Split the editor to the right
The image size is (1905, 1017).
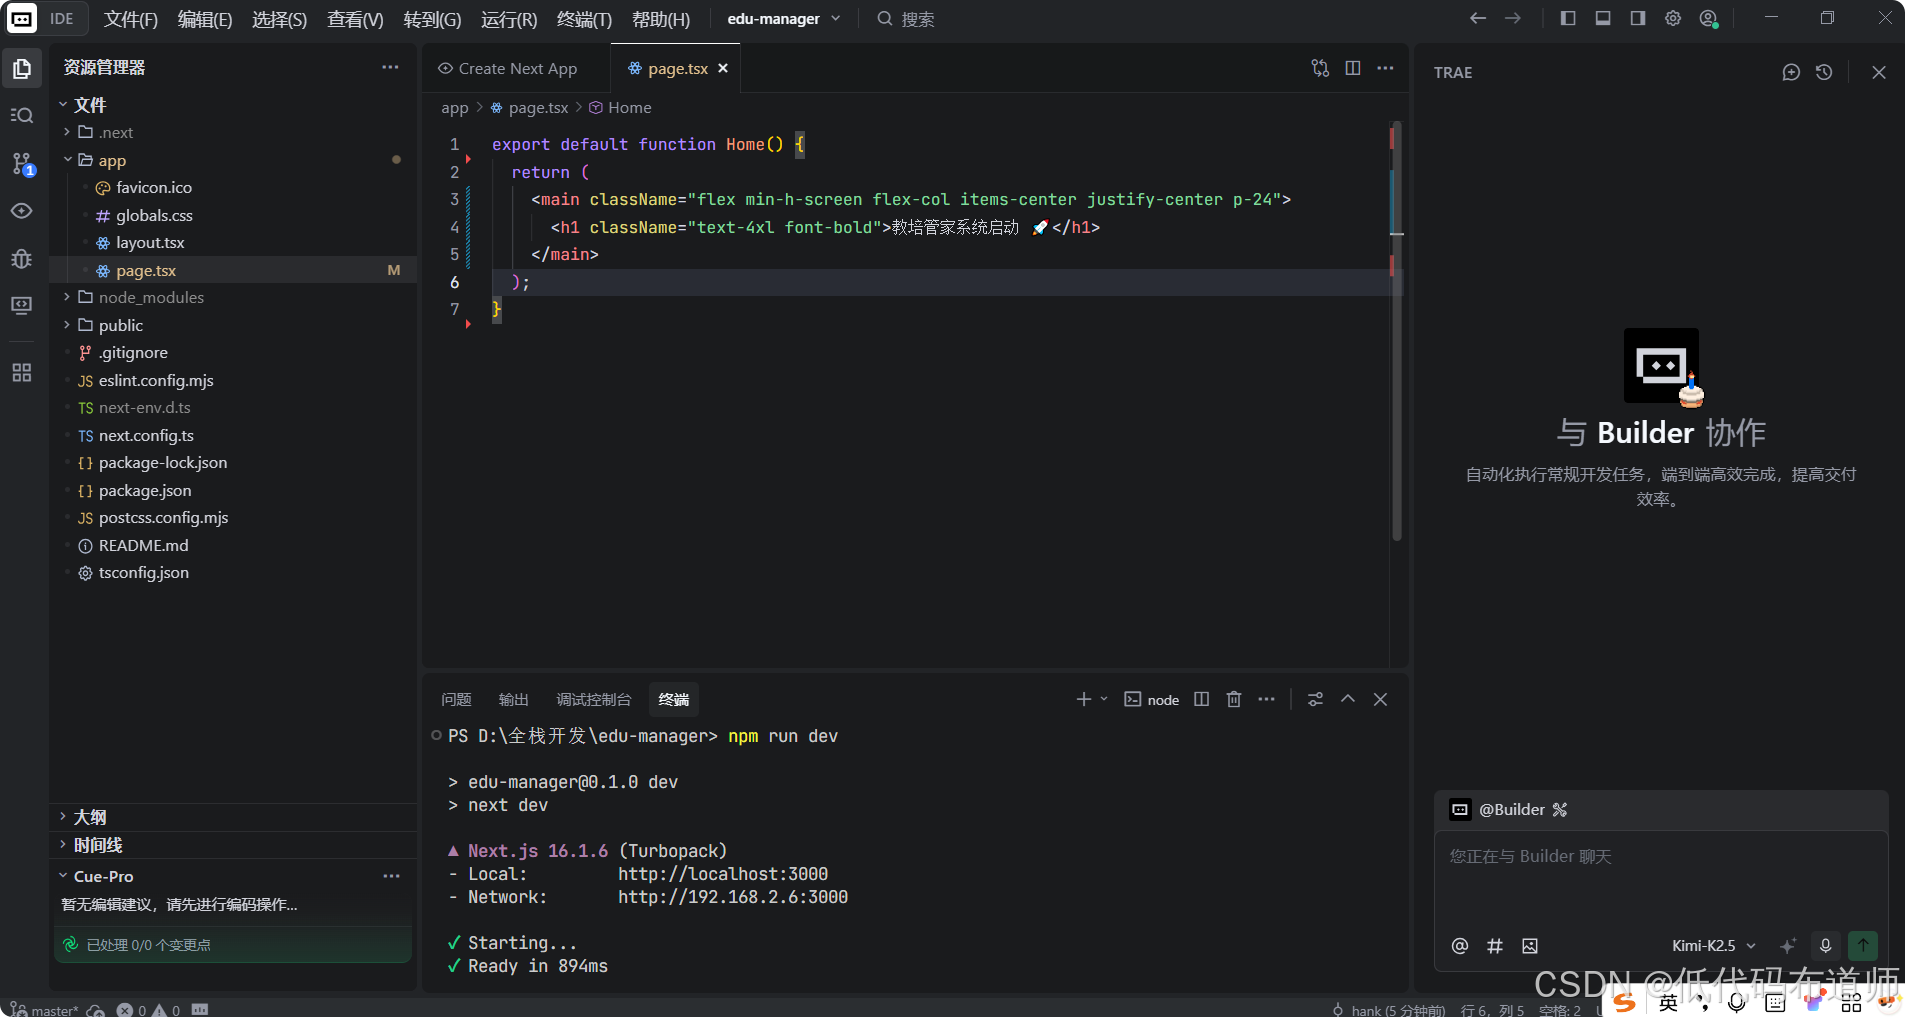[x=1353, y=68]
